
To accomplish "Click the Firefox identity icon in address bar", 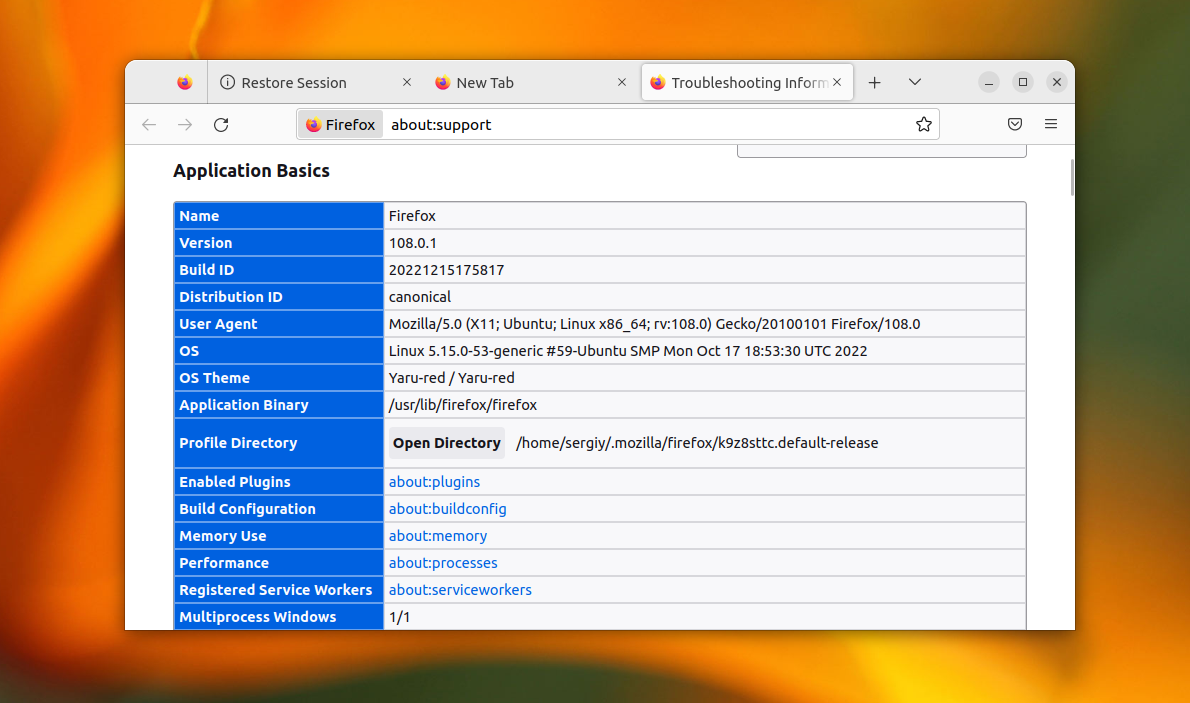I will coord(340,125).
